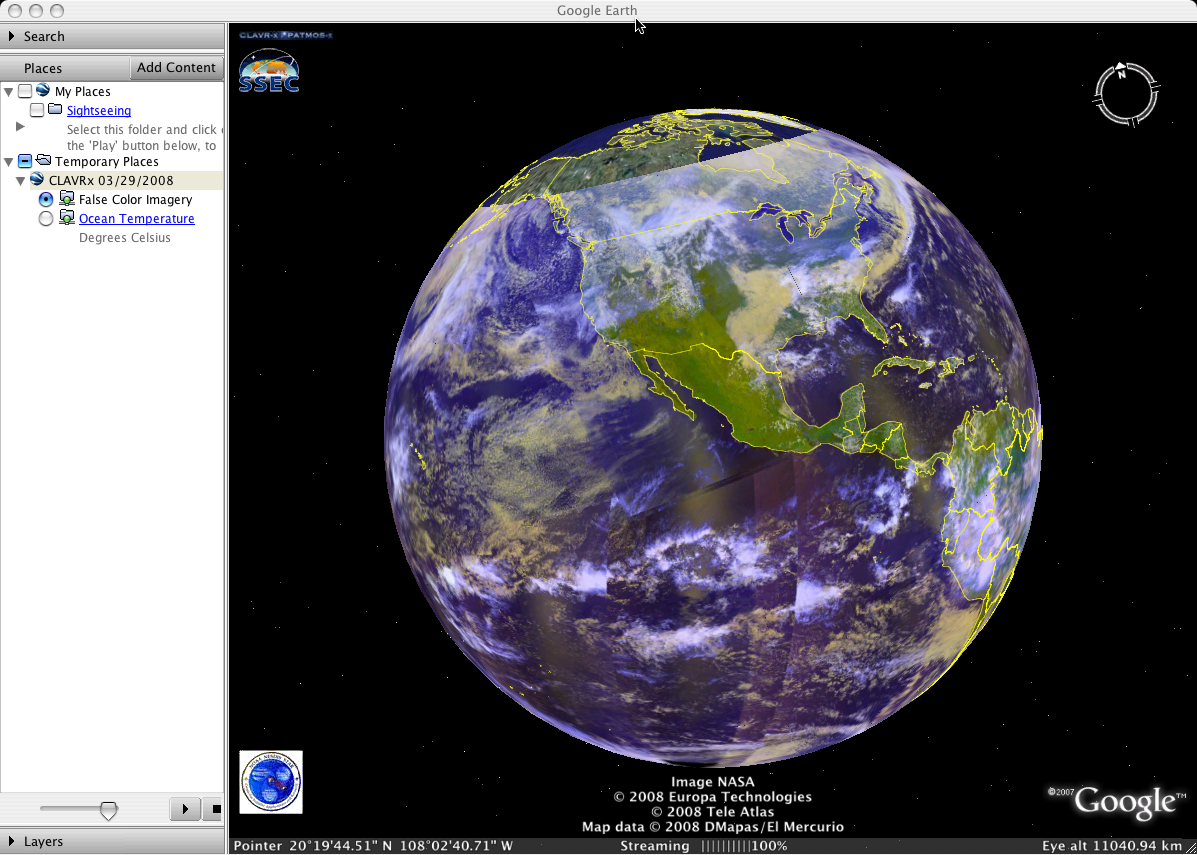Select the False Color Imagery label
Screen dimensions: 1197x855
135,199
